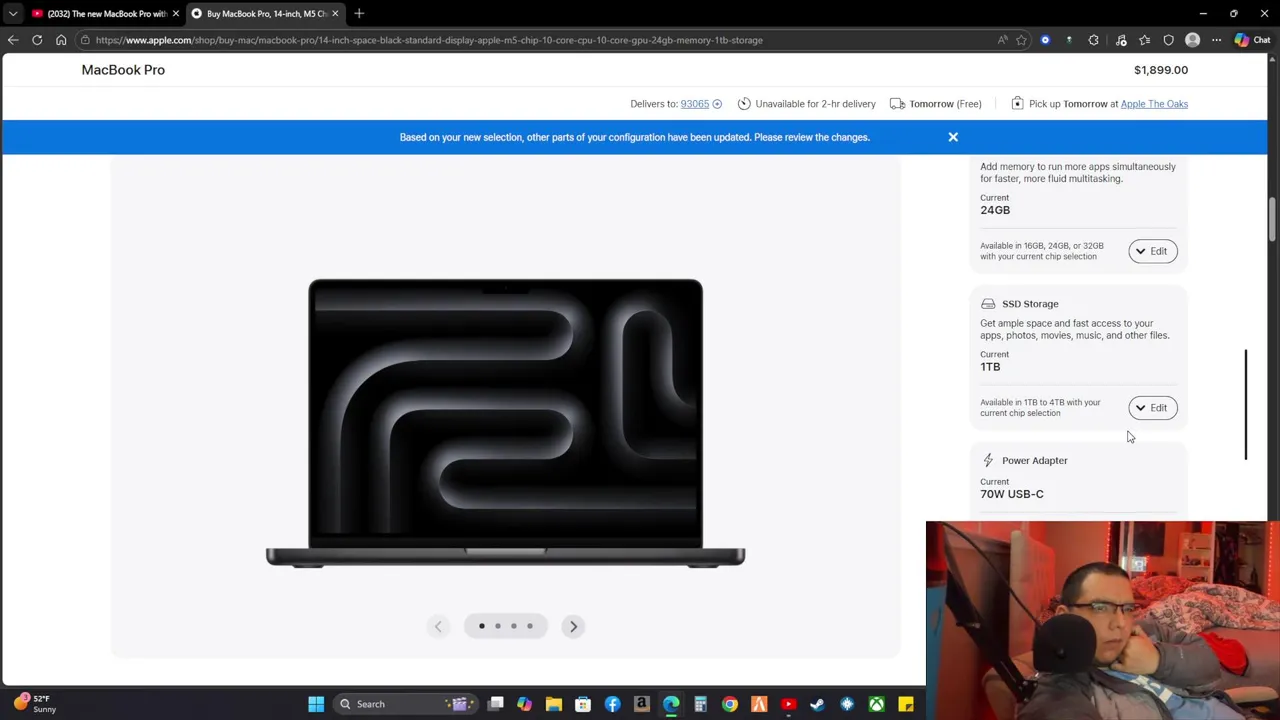The image size is (1280, 720).
Task: Open a new browser tab
Action: coord(359,13)
